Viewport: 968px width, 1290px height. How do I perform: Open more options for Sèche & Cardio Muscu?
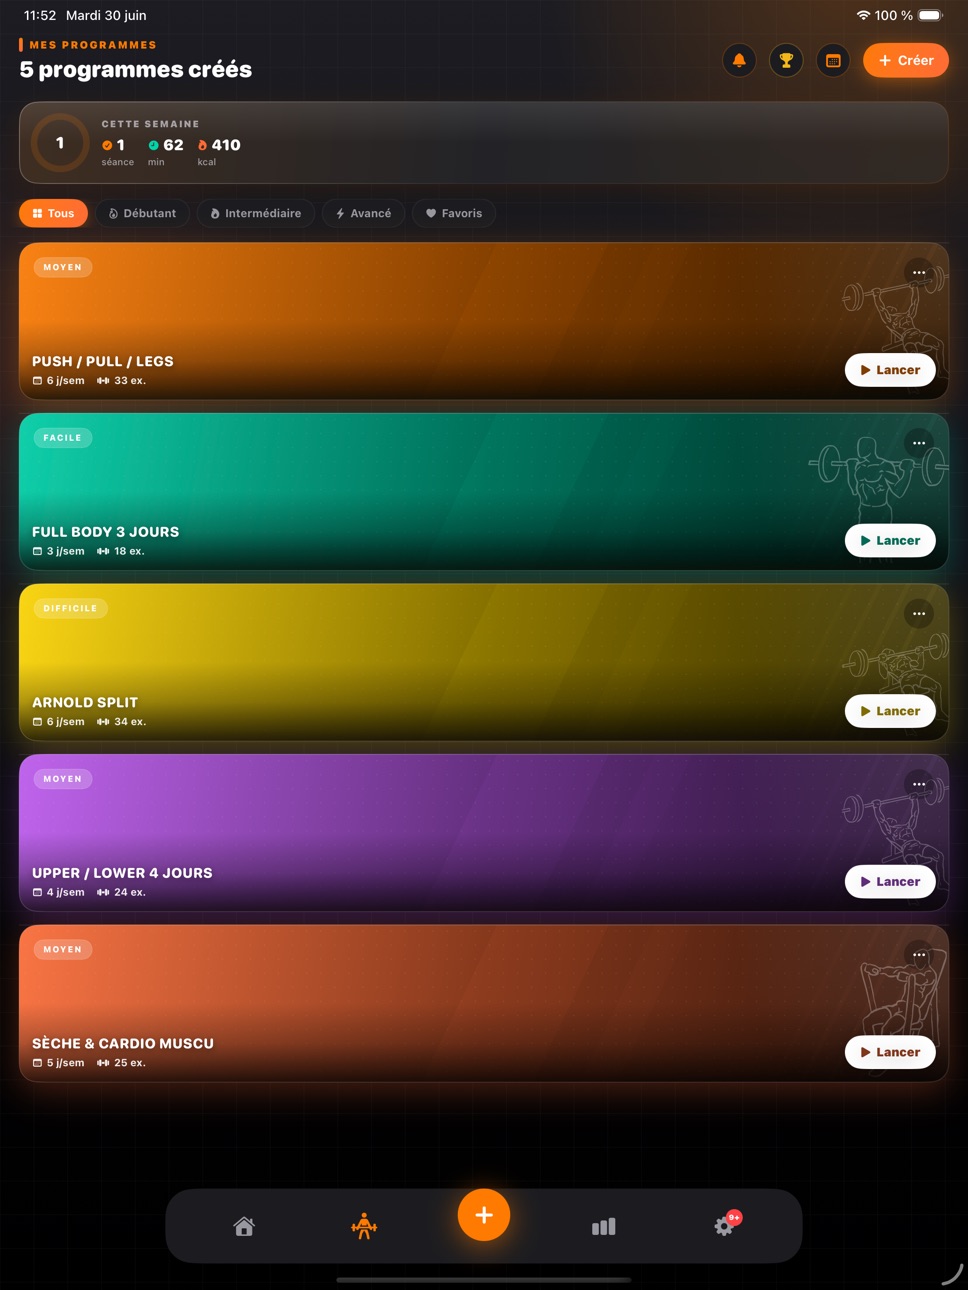click(919, 955)
